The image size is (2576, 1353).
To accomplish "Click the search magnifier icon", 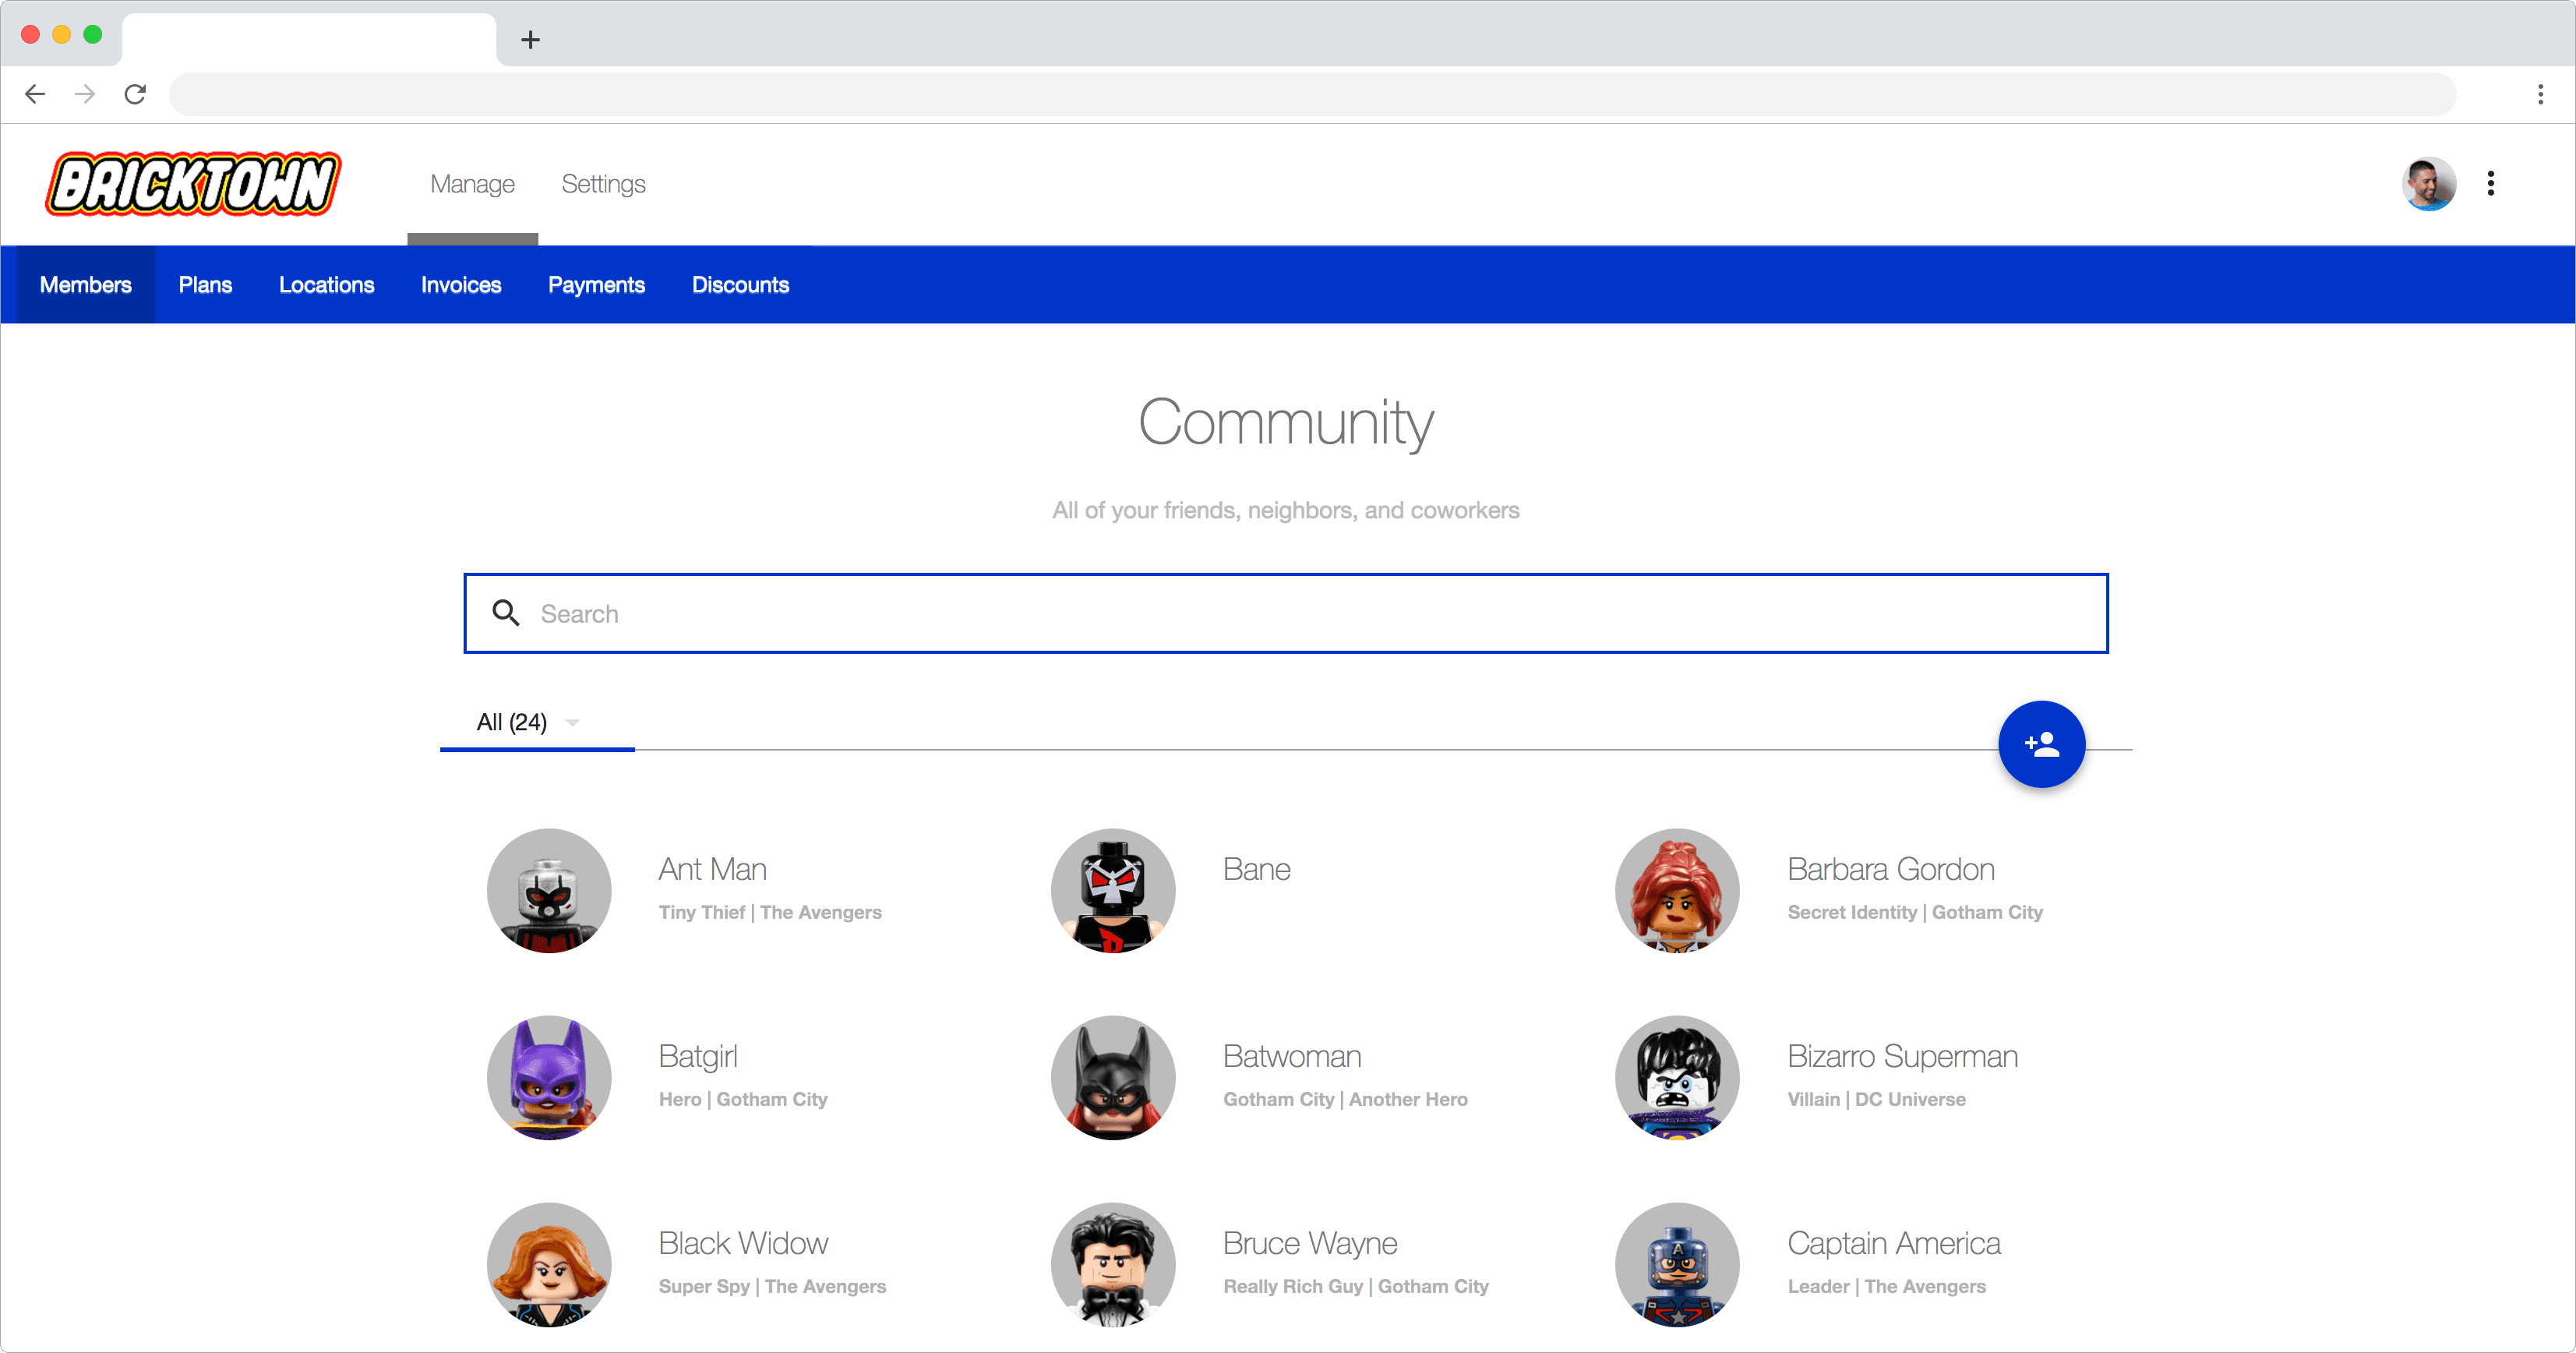I will (x=506, y=613).
